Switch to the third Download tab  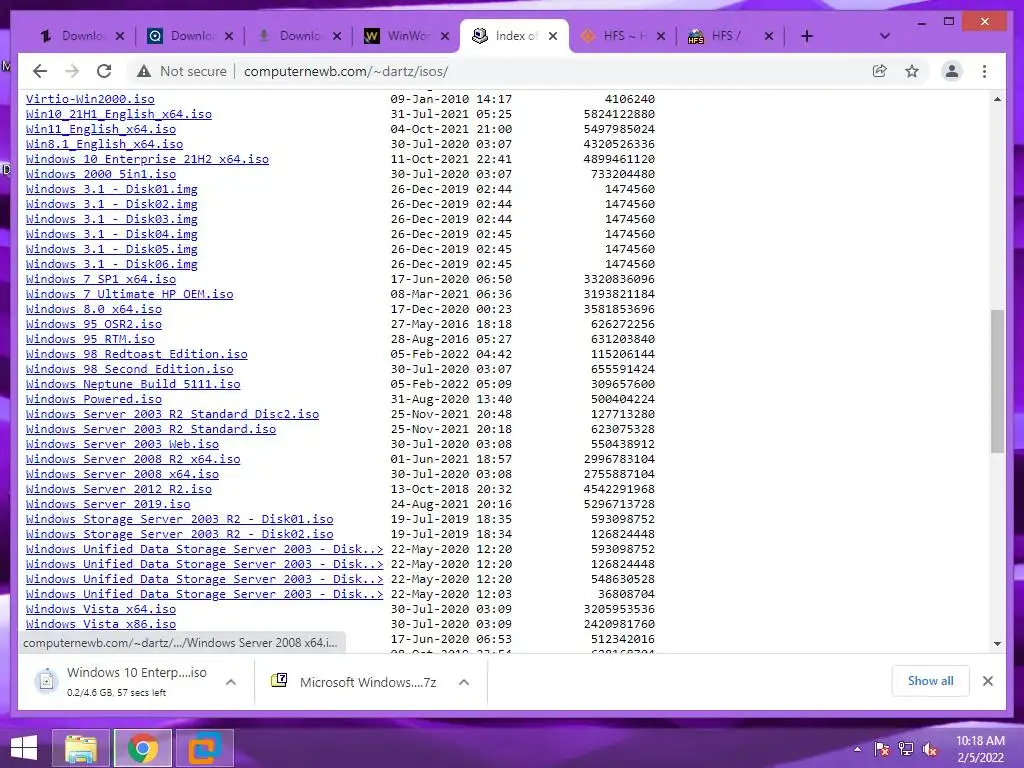pyautogui.click(x=298, y=36)
